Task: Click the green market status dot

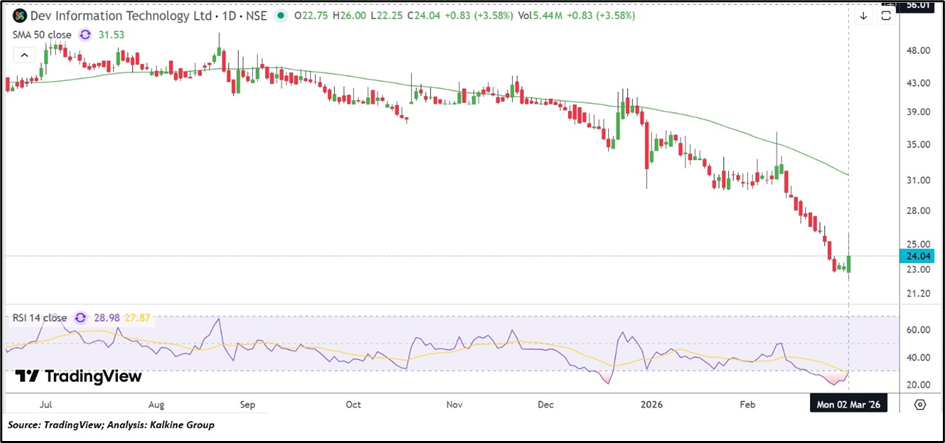Action: point(279,16)
